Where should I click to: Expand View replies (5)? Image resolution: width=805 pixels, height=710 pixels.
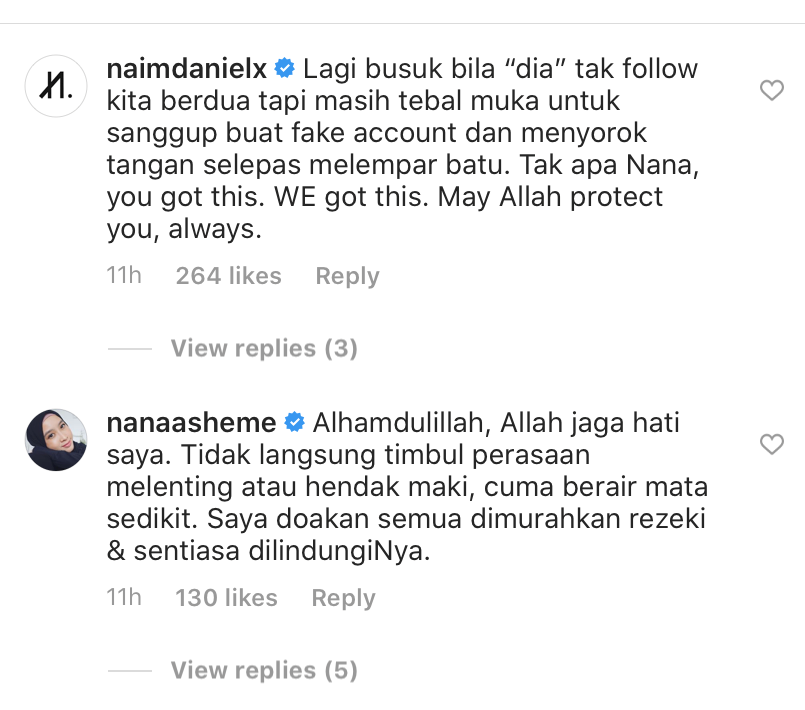pos(264,670)
